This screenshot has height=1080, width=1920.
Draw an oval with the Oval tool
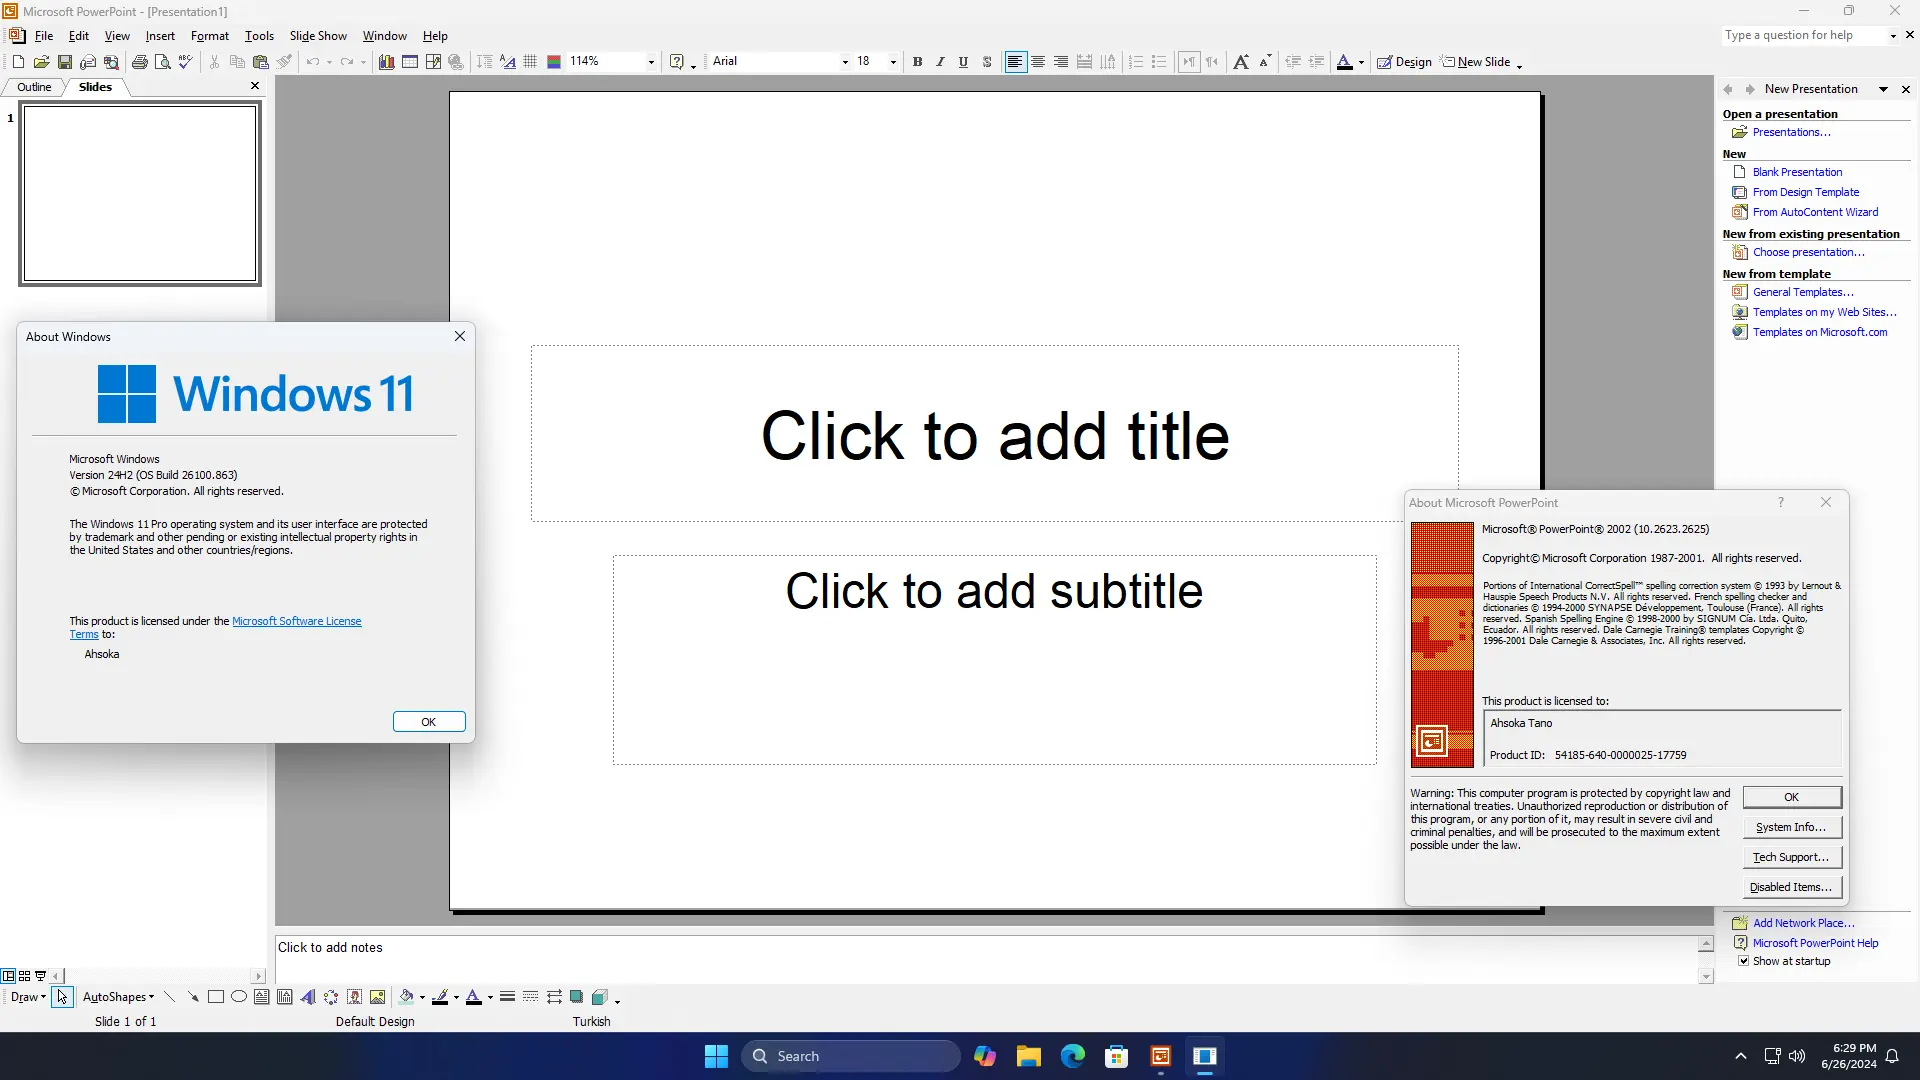(239, 997)
